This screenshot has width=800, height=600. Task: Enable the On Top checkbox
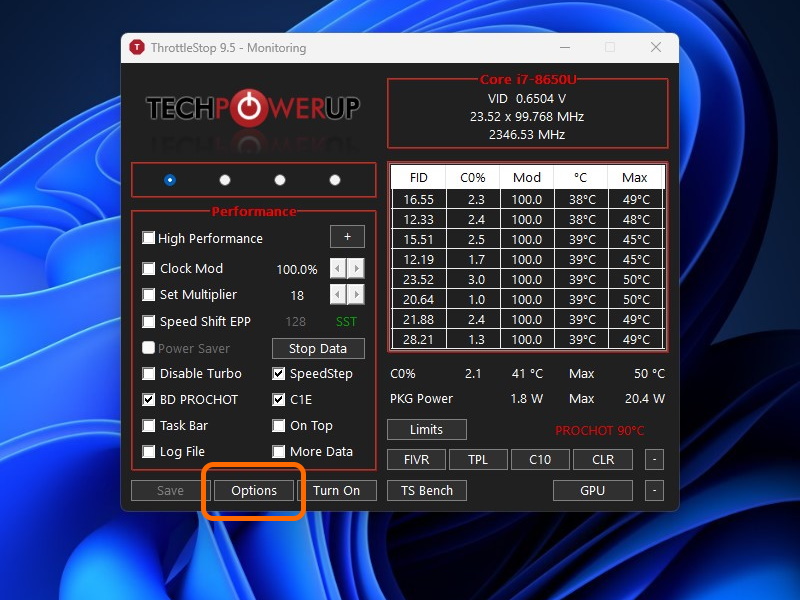point(277,425)
